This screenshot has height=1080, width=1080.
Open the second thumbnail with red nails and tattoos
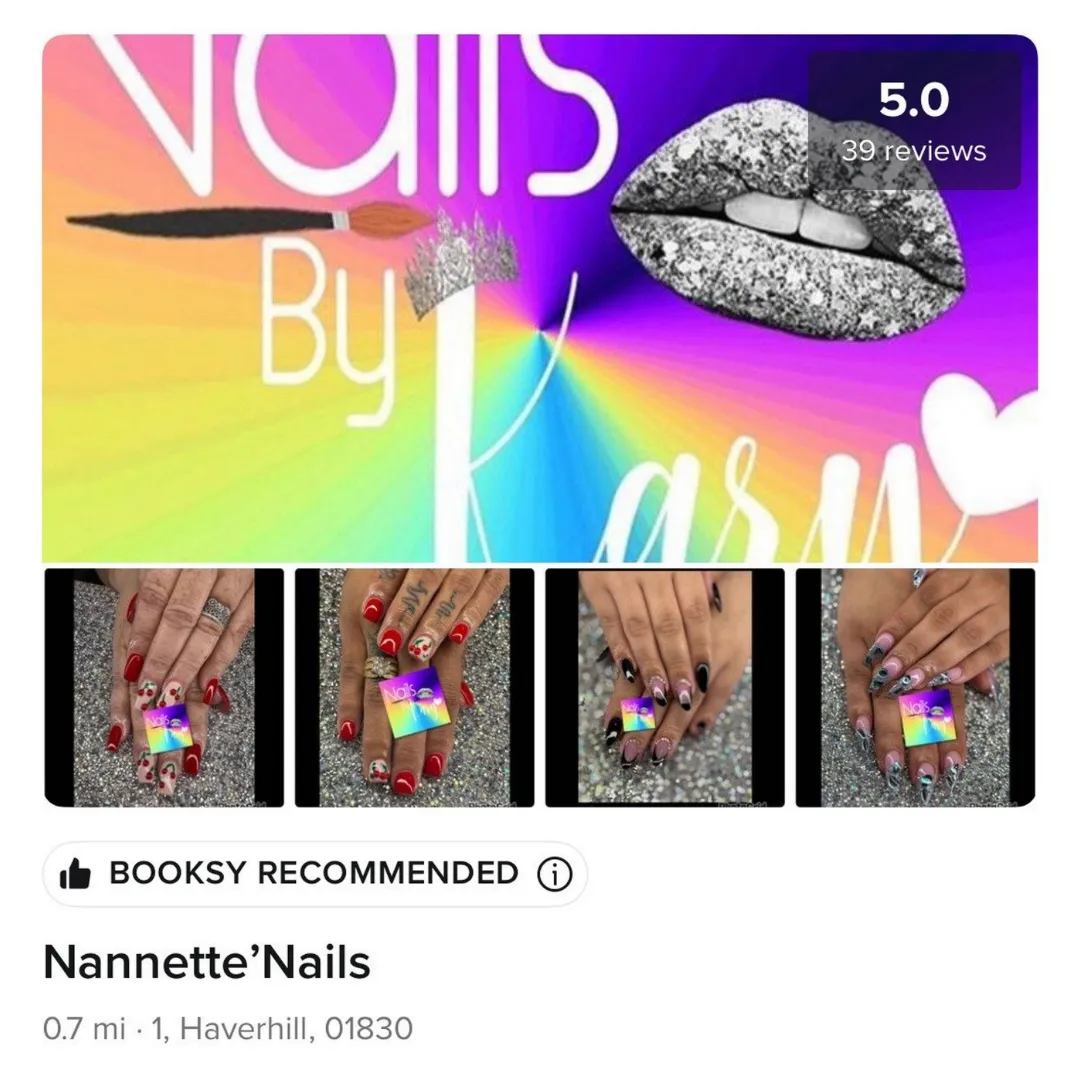[415, 687]
